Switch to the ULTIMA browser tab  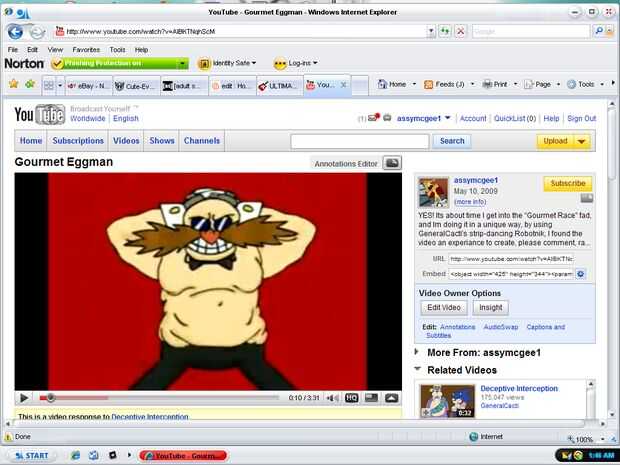pos(280,86)
